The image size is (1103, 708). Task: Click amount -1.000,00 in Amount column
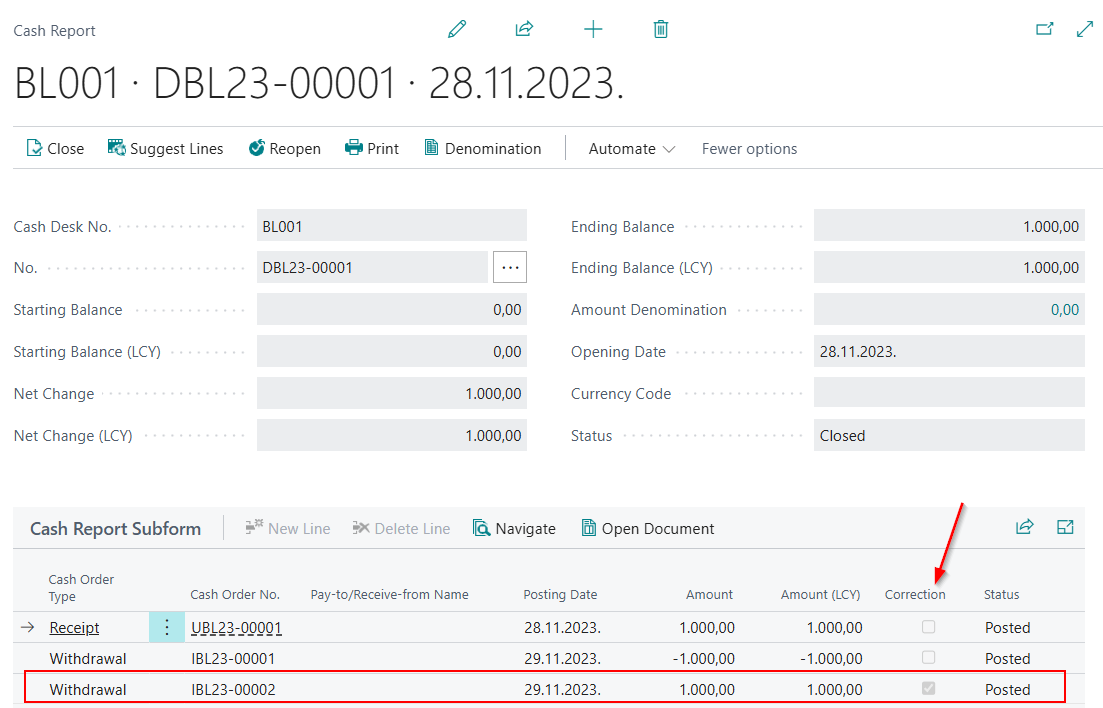[x=703, y=659]
